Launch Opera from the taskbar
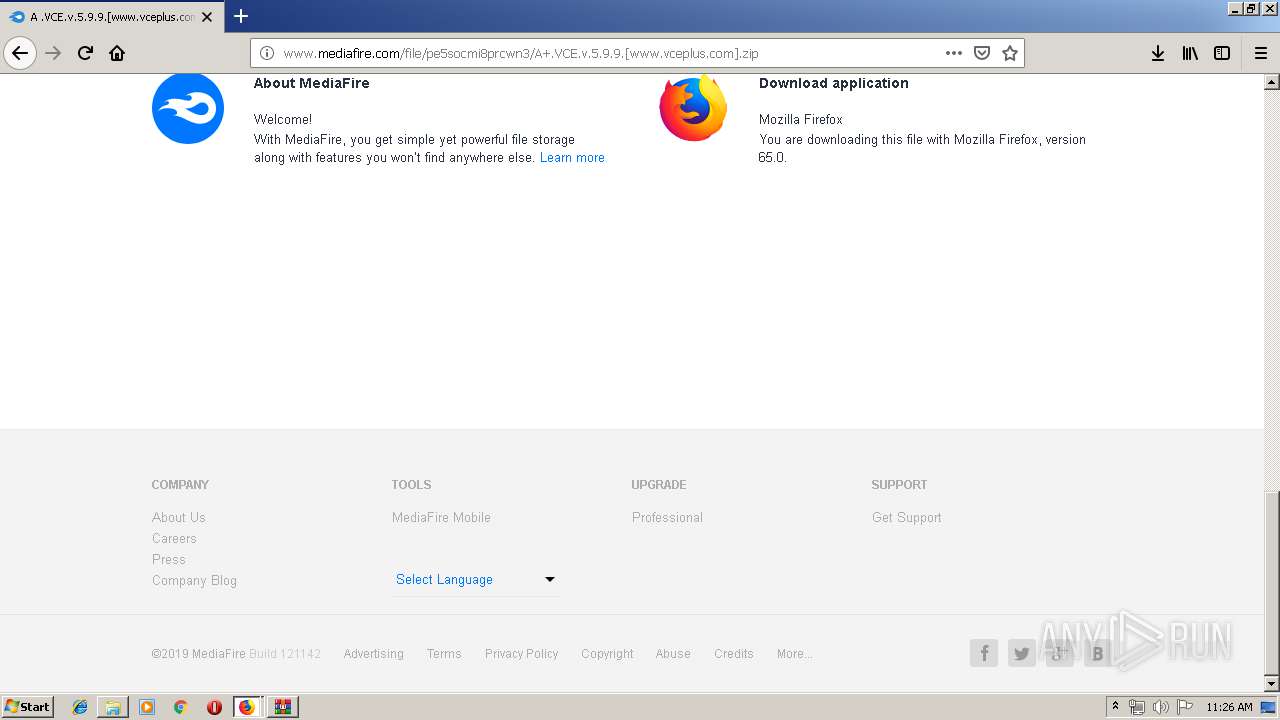 click(214, 707)
